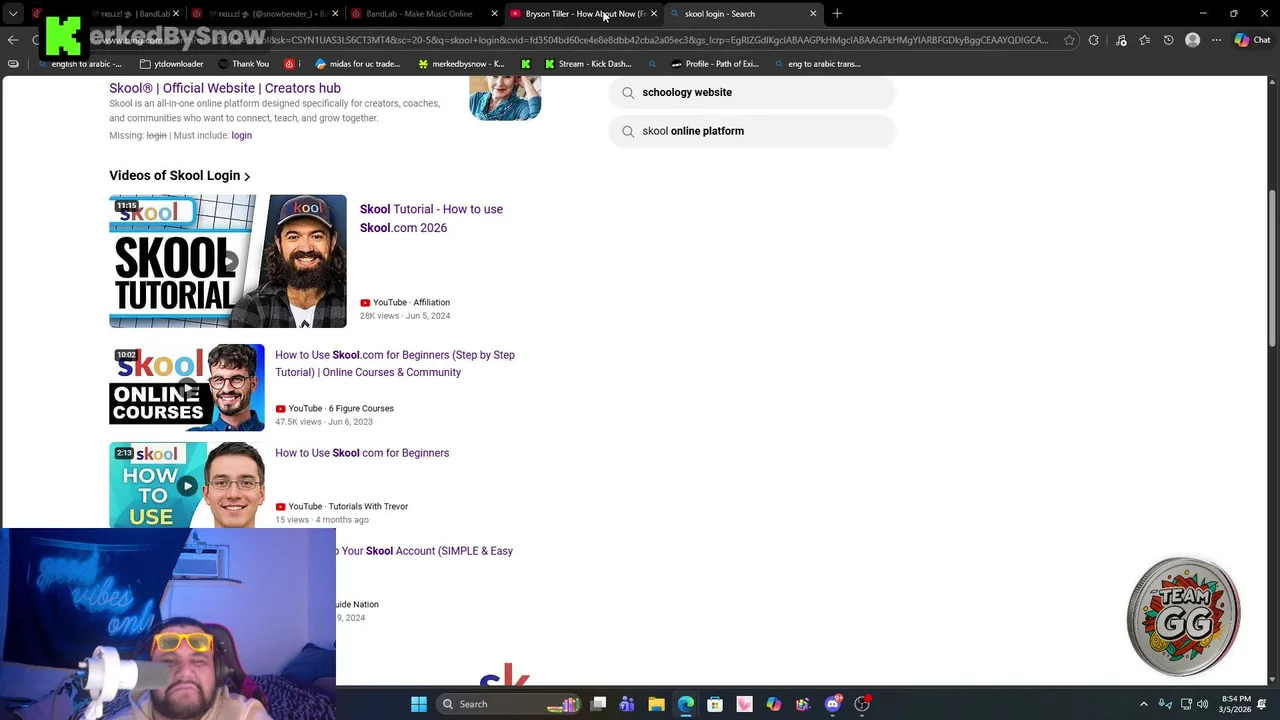
Task: Open Microsoft Edge taskbar icon
Action: pos(686,704)
